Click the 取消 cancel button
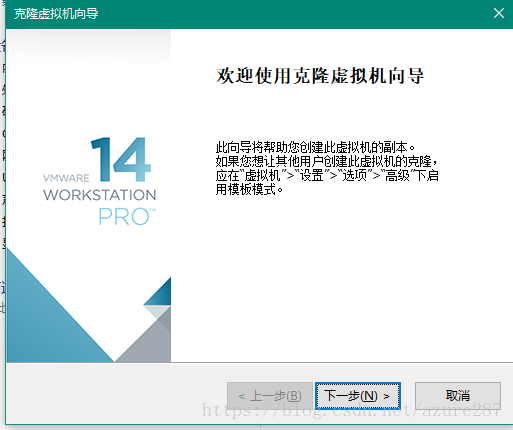The image size is (513, 430). click(x=458, y=396)
